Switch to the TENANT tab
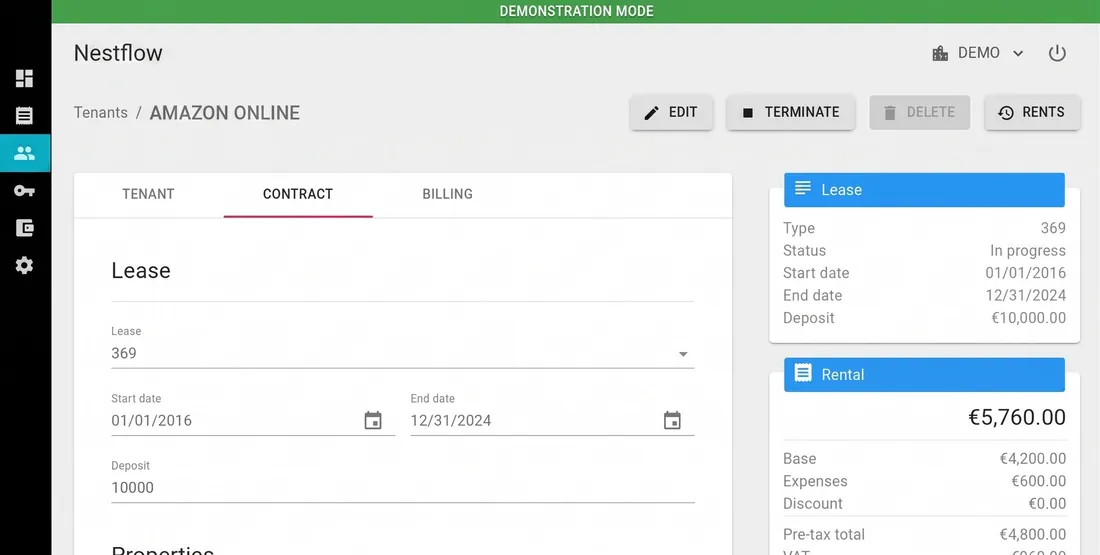1100x555 pixels. 148,194
